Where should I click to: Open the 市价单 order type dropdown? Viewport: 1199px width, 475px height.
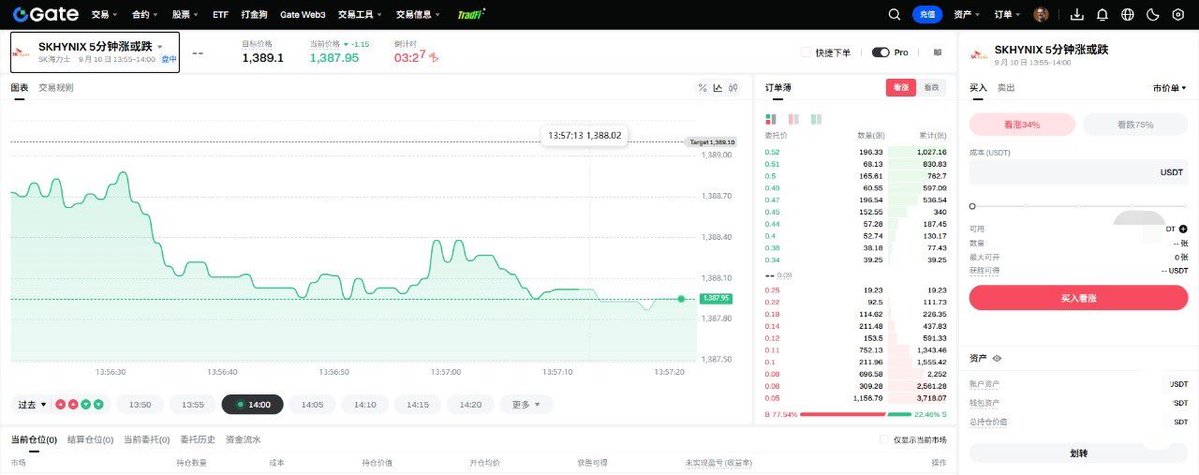[1170, 88]
